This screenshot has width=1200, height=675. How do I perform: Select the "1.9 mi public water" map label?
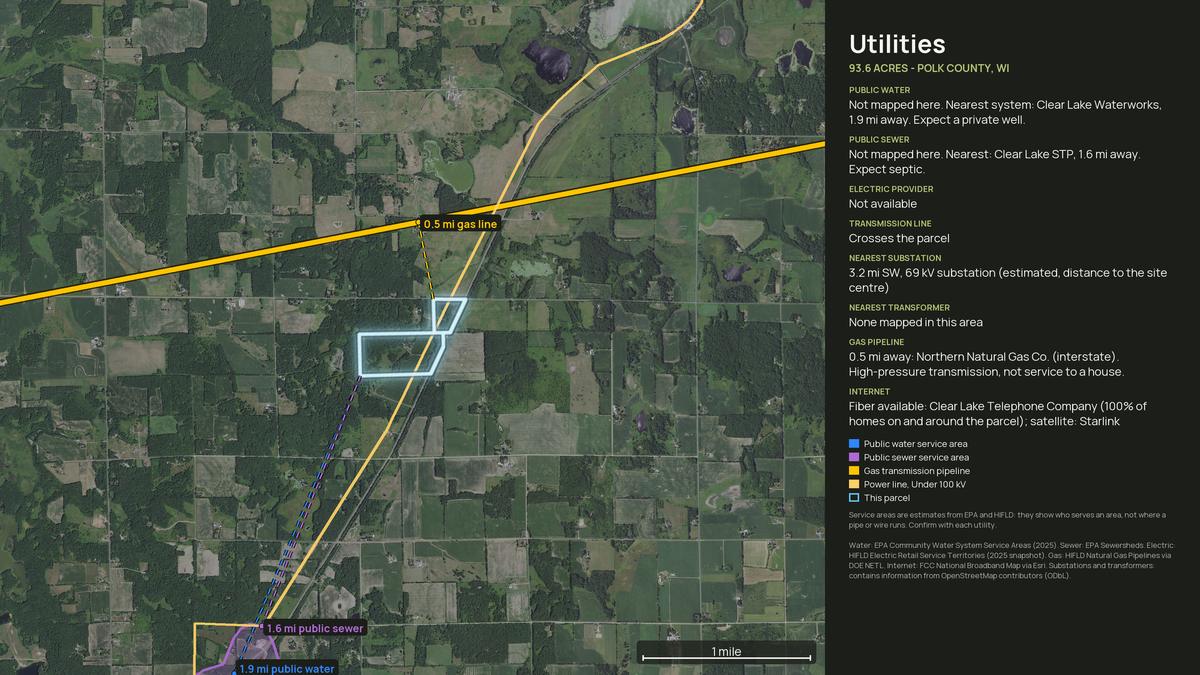click(x=286, y=669)
